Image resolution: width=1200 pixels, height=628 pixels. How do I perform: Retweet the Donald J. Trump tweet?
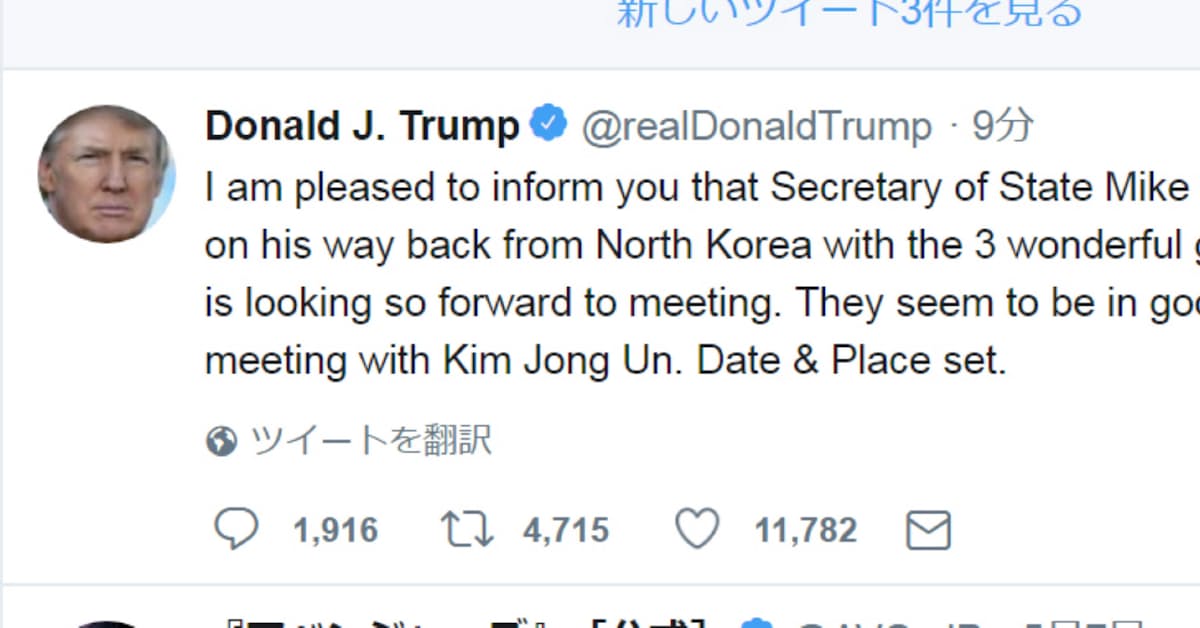[465, 529]
